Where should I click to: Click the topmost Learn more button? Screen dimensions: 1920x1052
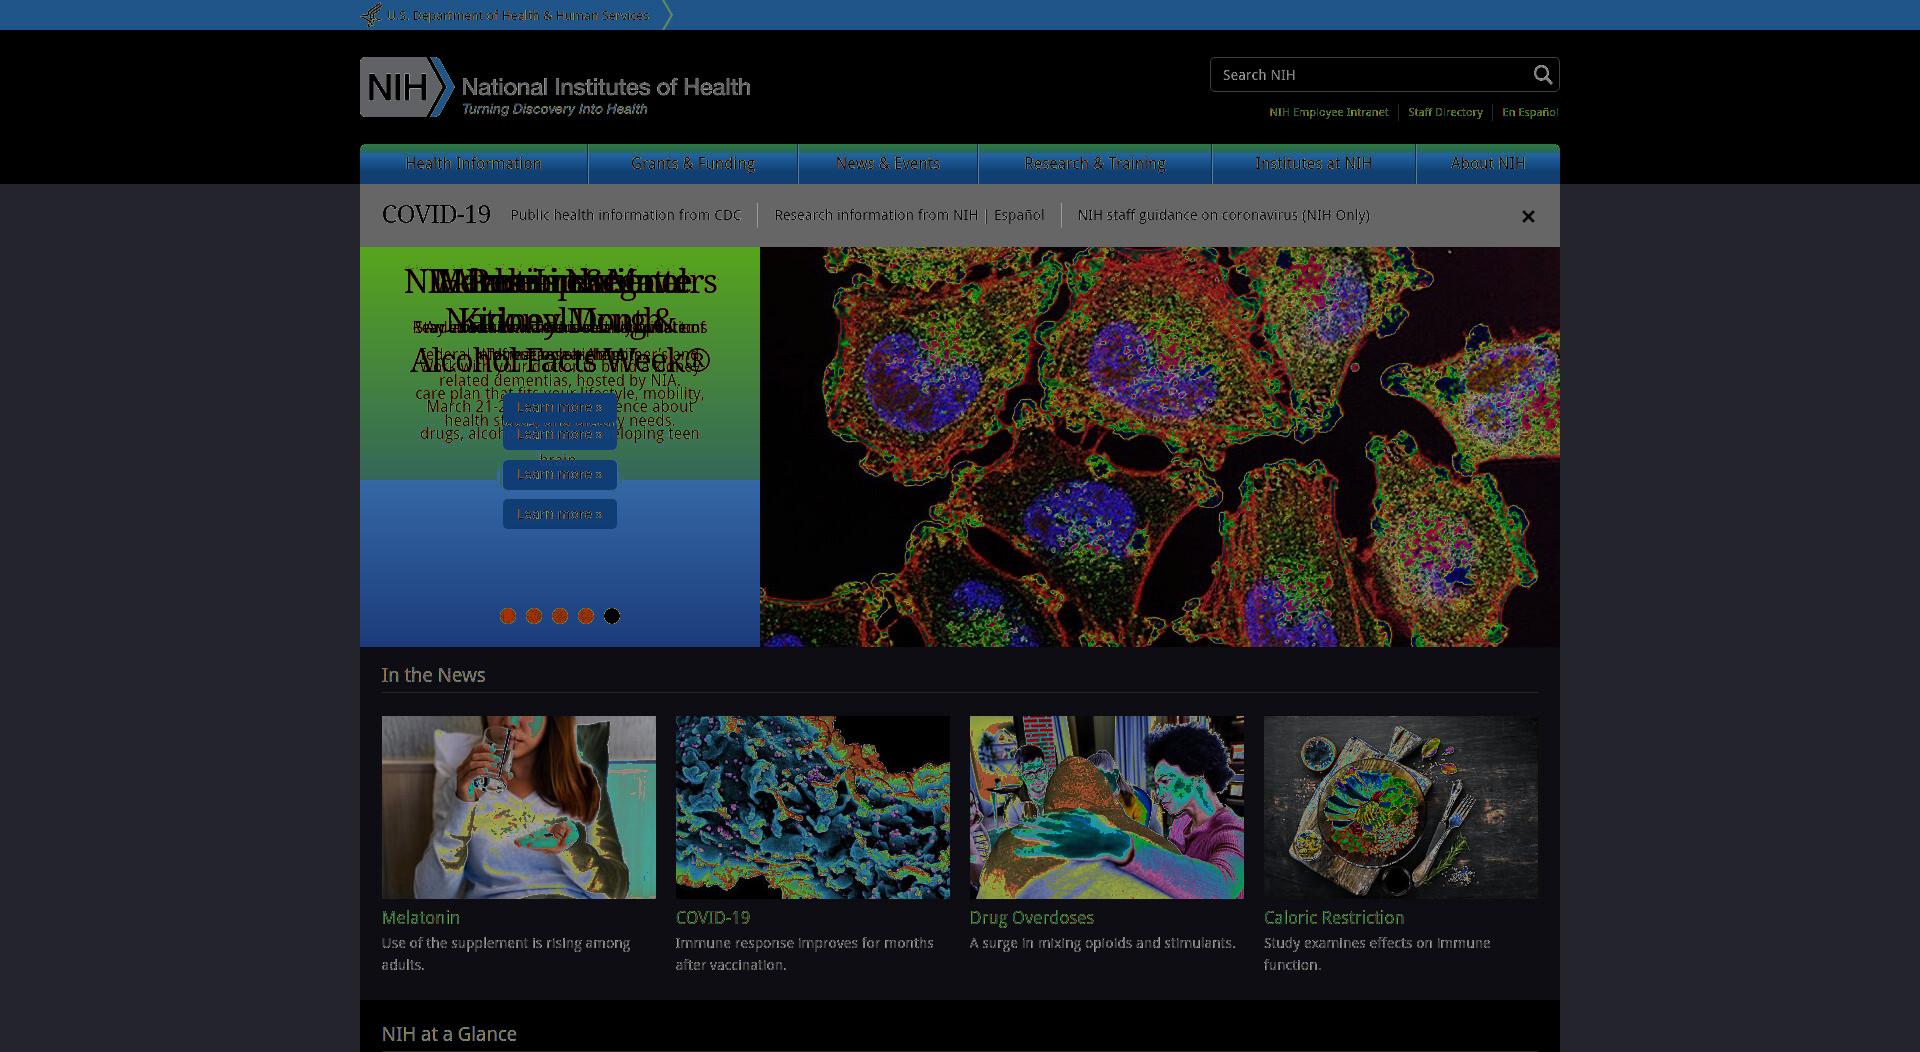(x=560, y=407)
